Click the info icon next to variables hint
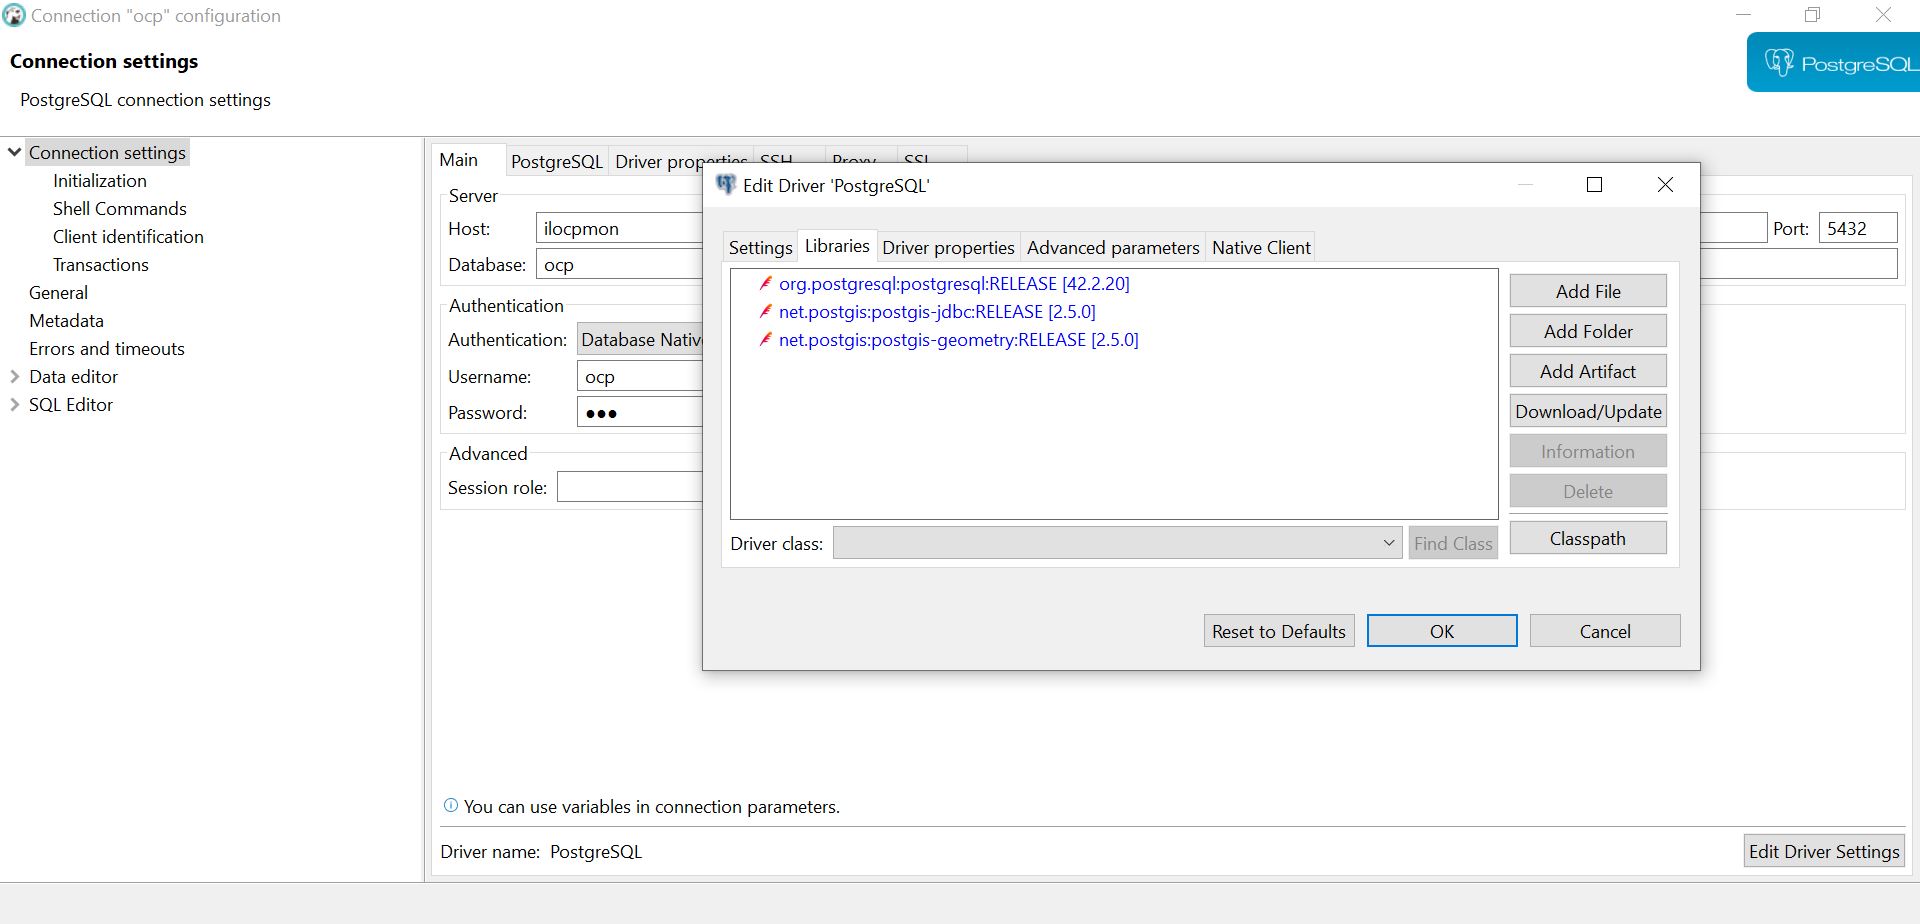 [450, 805]
